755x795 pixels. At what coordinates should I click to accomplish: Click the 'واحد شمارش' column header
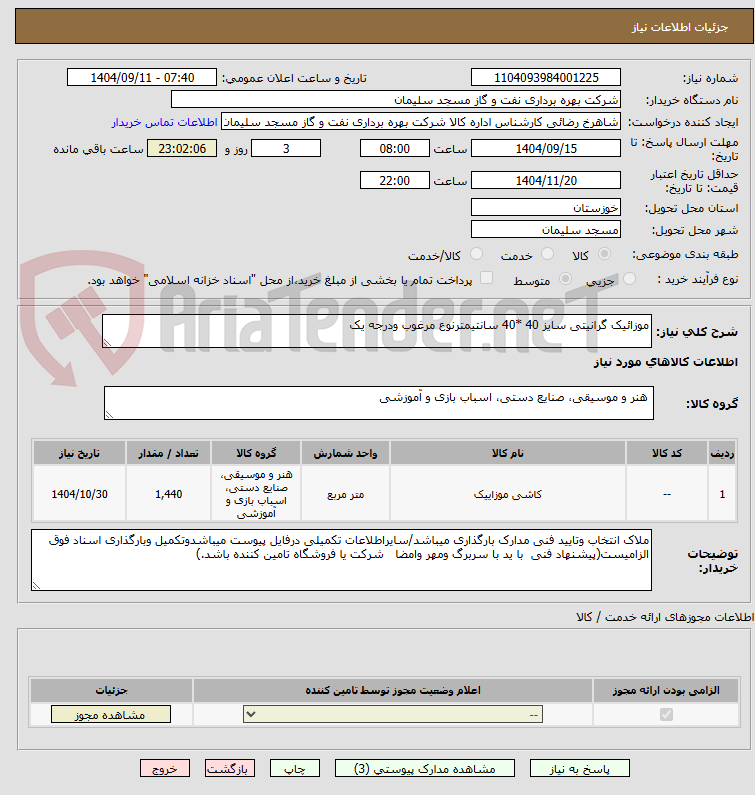(345, 453)
